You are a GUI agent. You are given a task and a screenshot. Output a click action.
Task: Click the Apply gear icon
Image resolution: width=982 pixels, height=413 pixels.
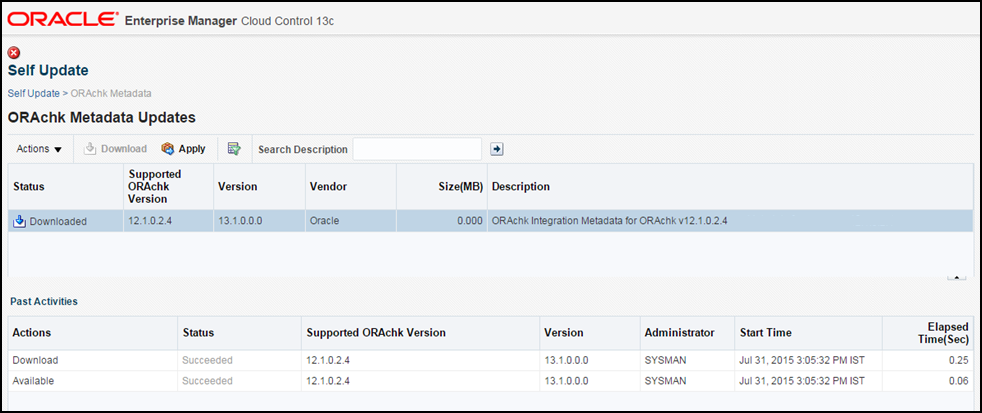click(x=167, y=149)
